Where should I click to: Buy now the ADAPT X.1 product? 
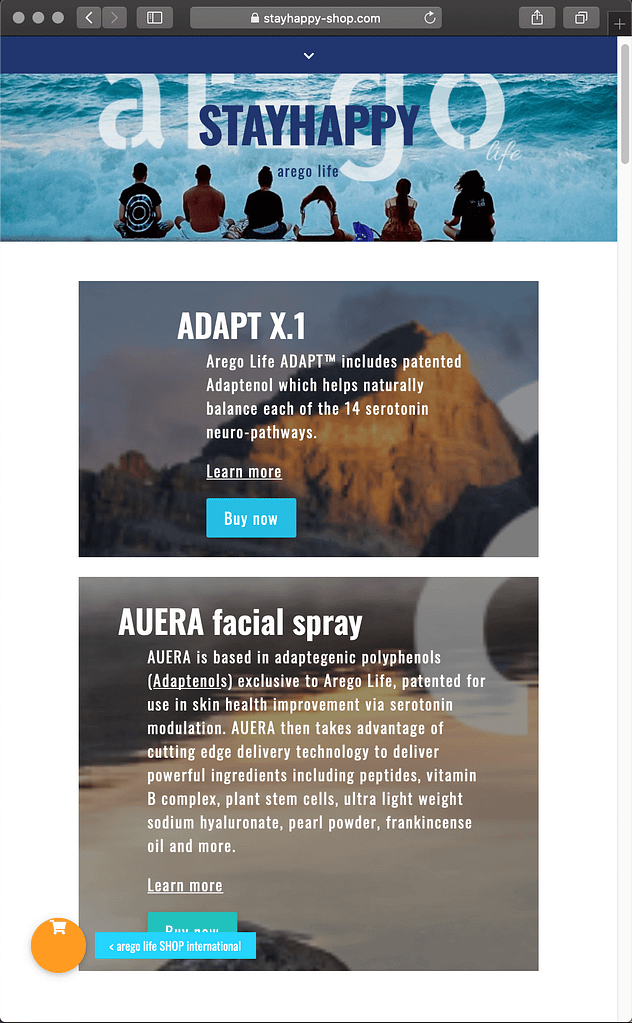coord(251,518)
